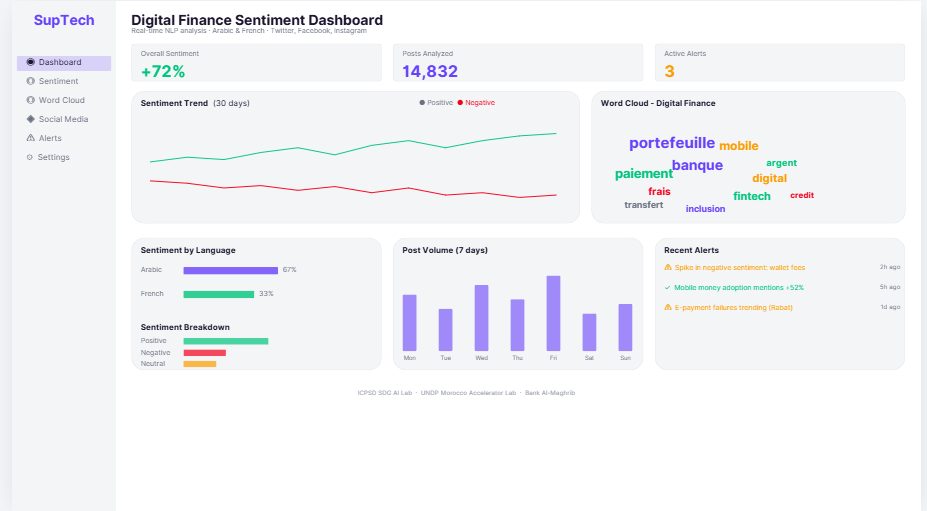Screen dimensions: 927x511
Task: Click the word 'inclusion' in word cloud
Action: coord(705,209)
